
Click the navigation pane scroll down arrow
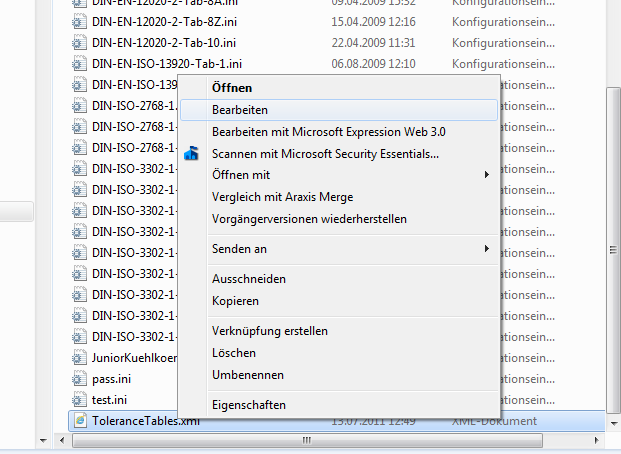[x=43, y=440]
